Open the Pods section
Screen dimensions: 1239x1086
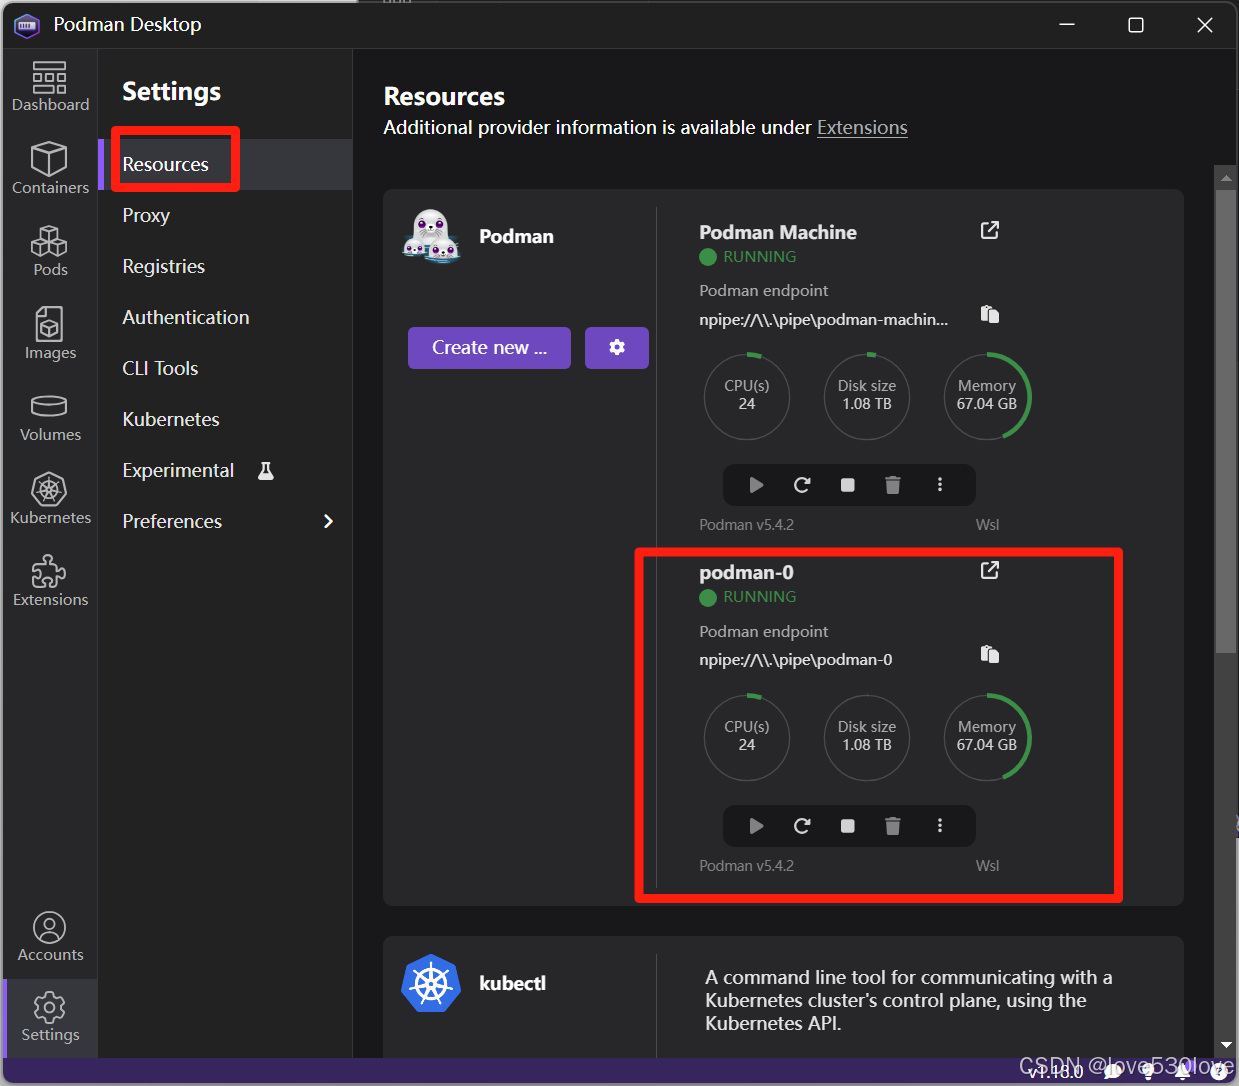[x=50, y=251]
